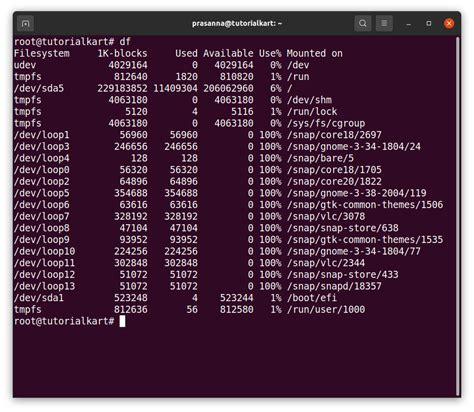Click the '/run/lock' mount point

pyautogui.click(x=312, y=112)
